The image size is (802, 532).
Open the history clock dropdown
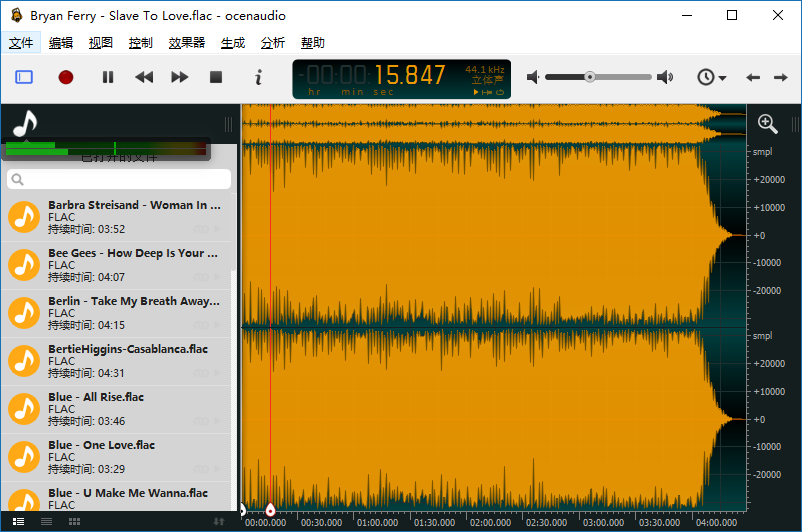coord(711,77)
